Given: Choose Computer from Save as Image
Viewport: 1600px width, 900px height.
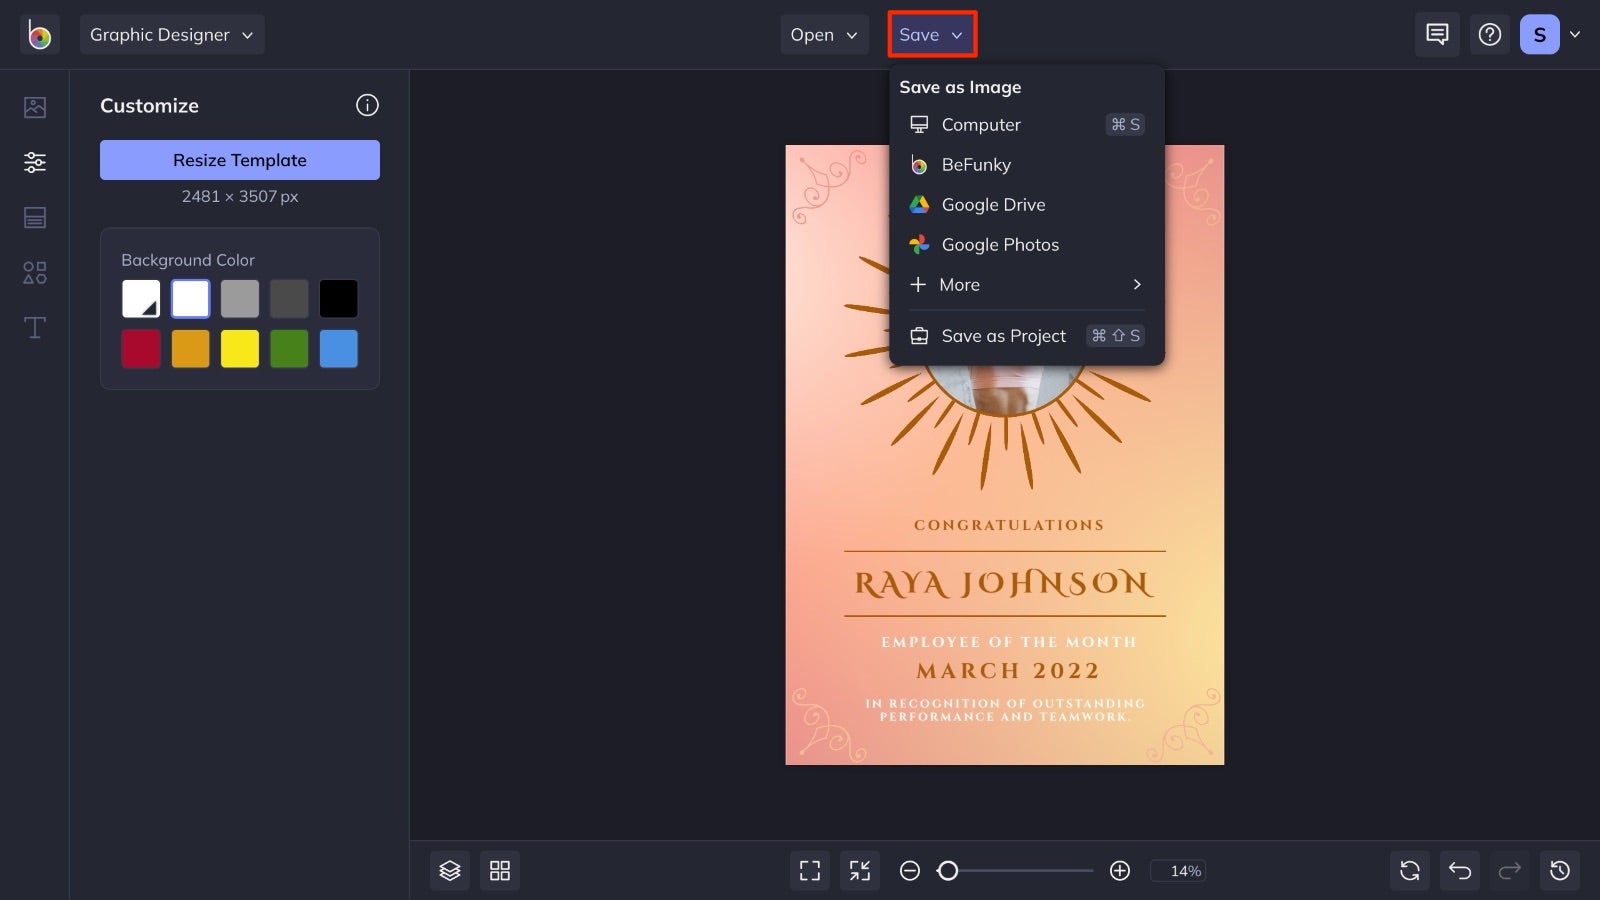Looking at the screenshot, I should (980, 125).
